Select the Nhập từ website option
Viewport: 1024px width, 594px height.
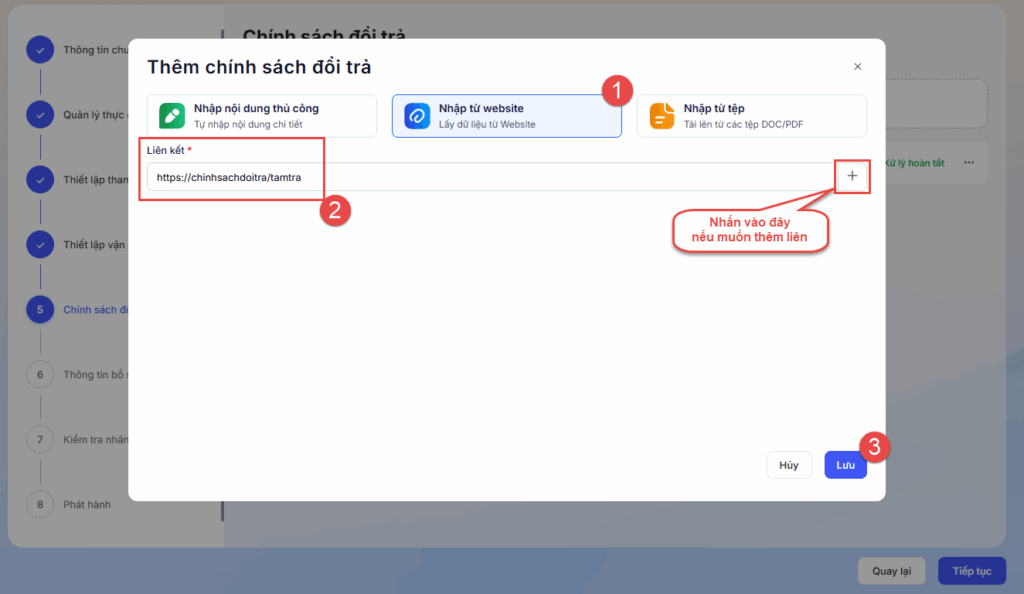[506, 116]
